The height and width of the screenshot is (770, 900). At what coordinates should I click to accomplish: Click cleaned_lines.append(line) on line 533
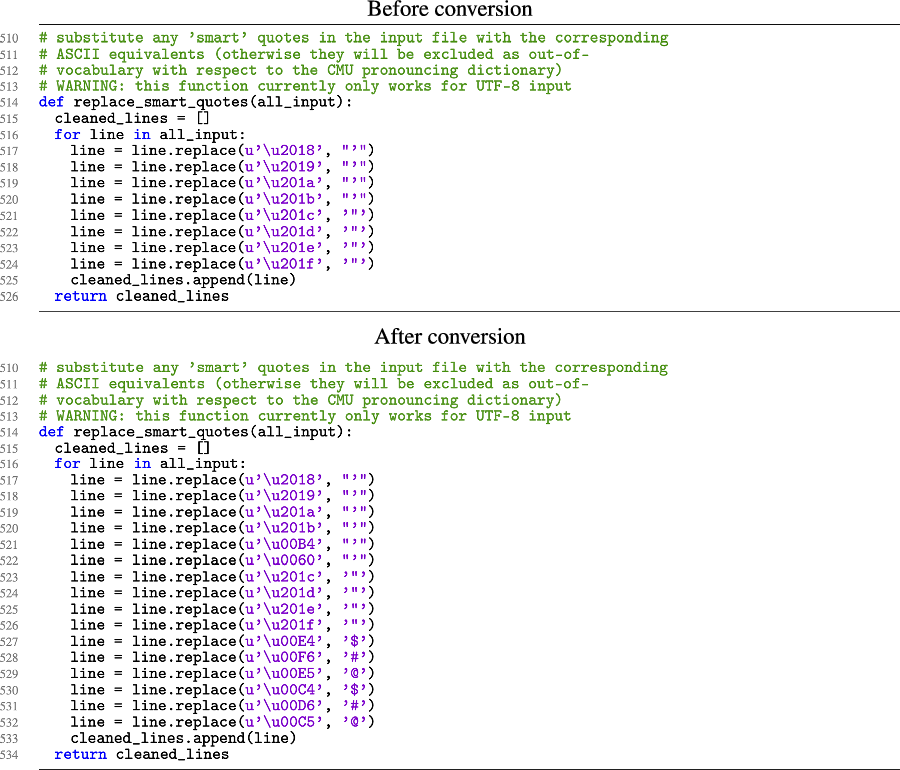point(183,738)
